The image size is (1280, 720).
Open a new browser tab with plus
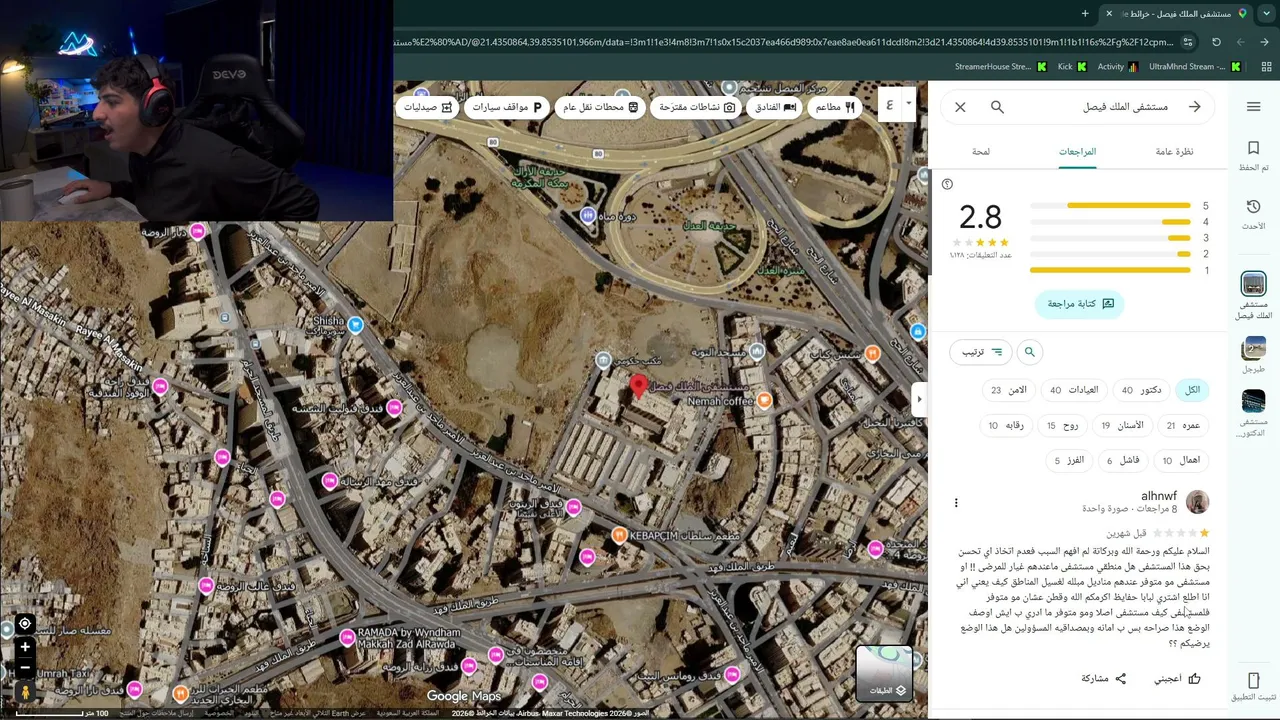1085,13
